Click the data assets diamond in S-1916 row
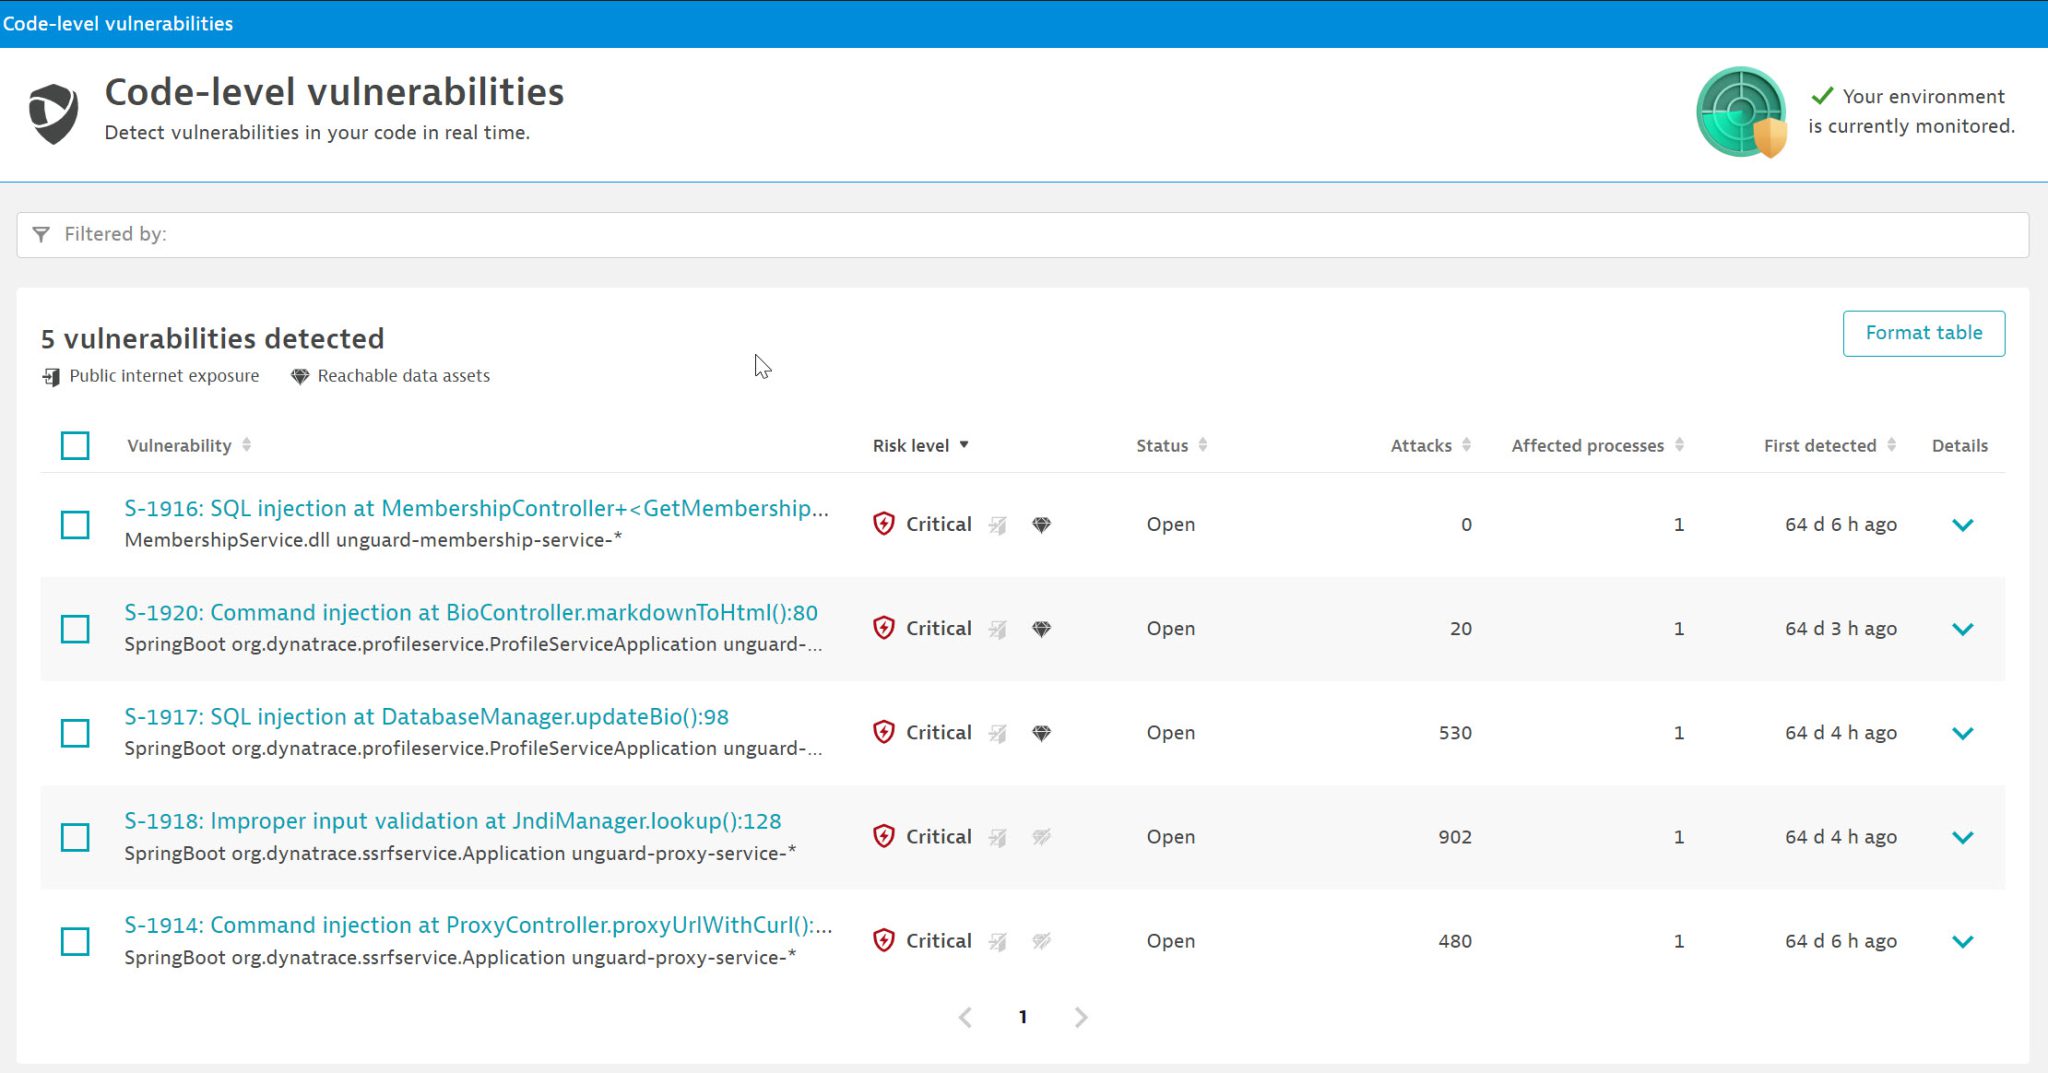Screen dimensions: 2048x1073 (1041, 525)
